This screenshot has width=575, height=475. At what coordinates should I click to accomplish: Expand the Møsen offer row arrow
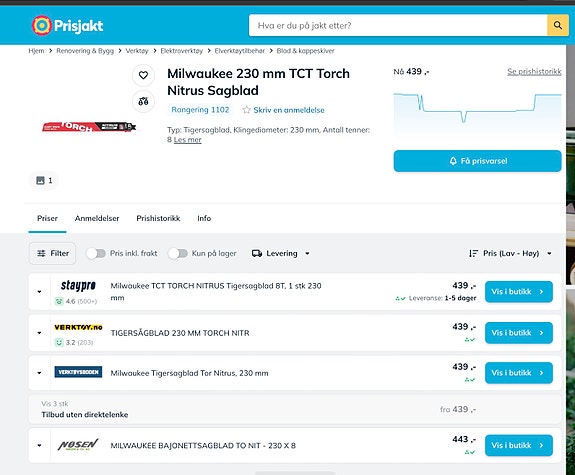click(39, 446)
